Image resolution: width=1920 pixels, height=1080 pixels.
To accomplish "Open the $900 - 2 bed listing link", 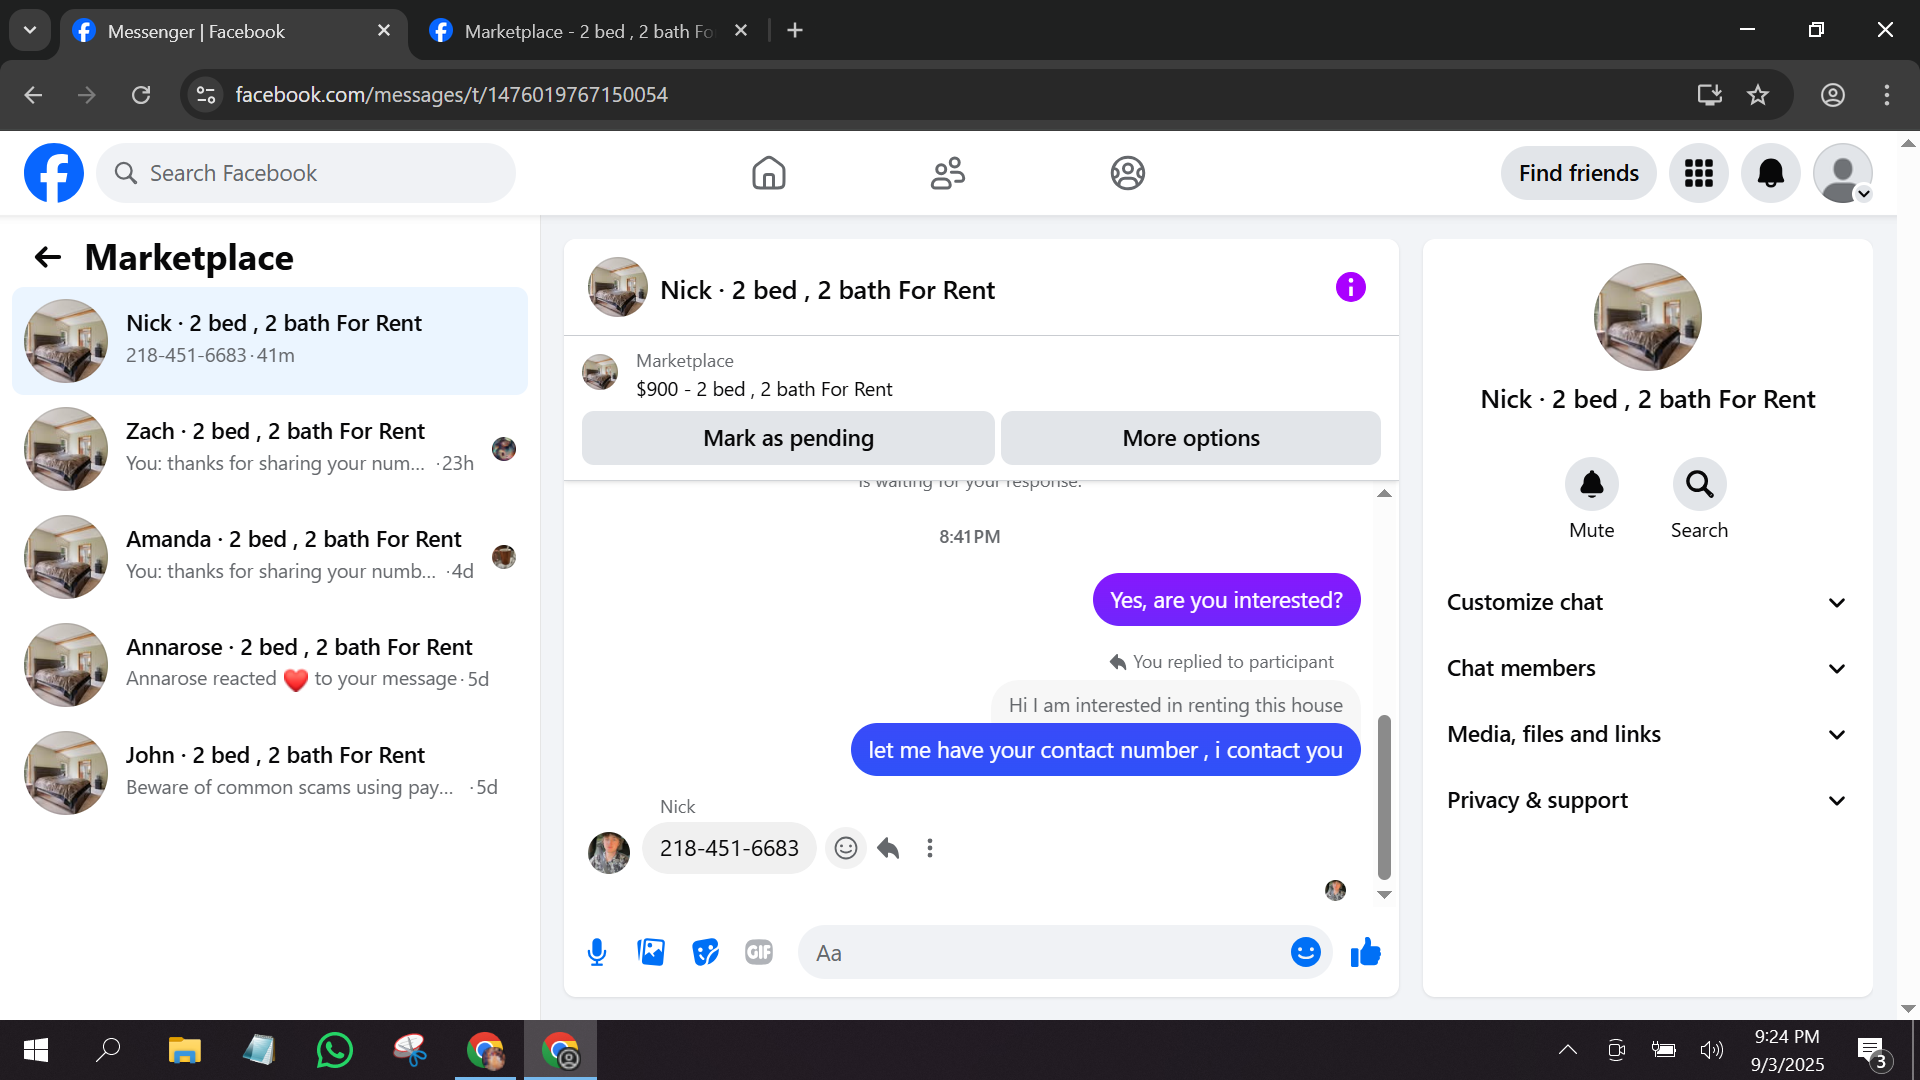I will tap(764, 389).
